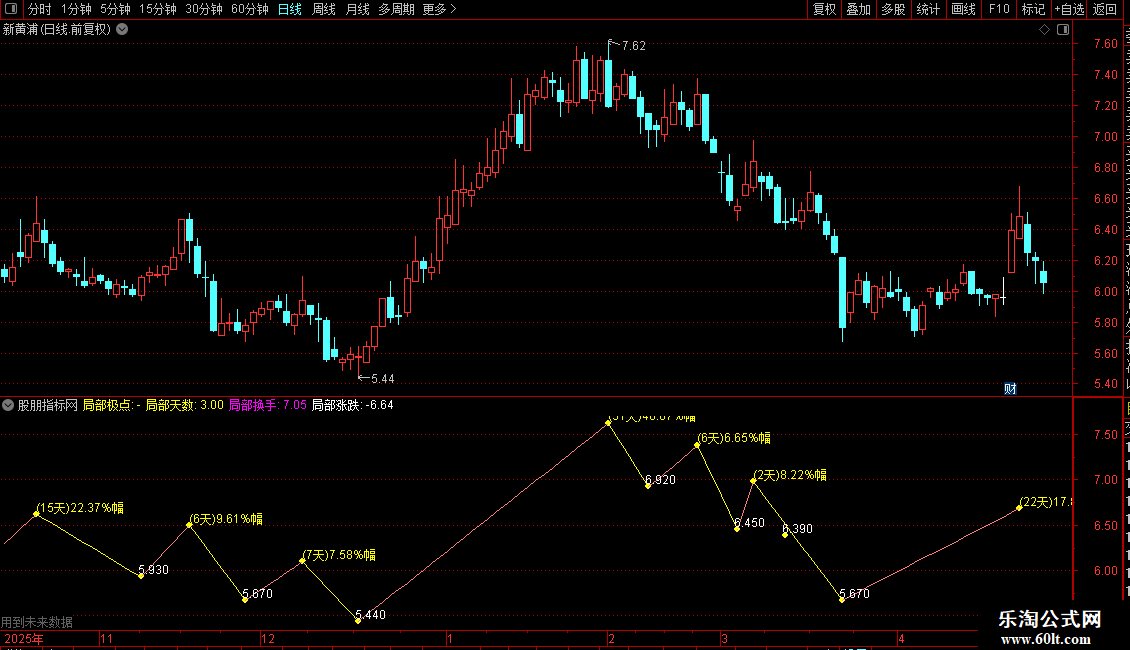Click the diamond marker icon above the chart

pos(1044,30)
